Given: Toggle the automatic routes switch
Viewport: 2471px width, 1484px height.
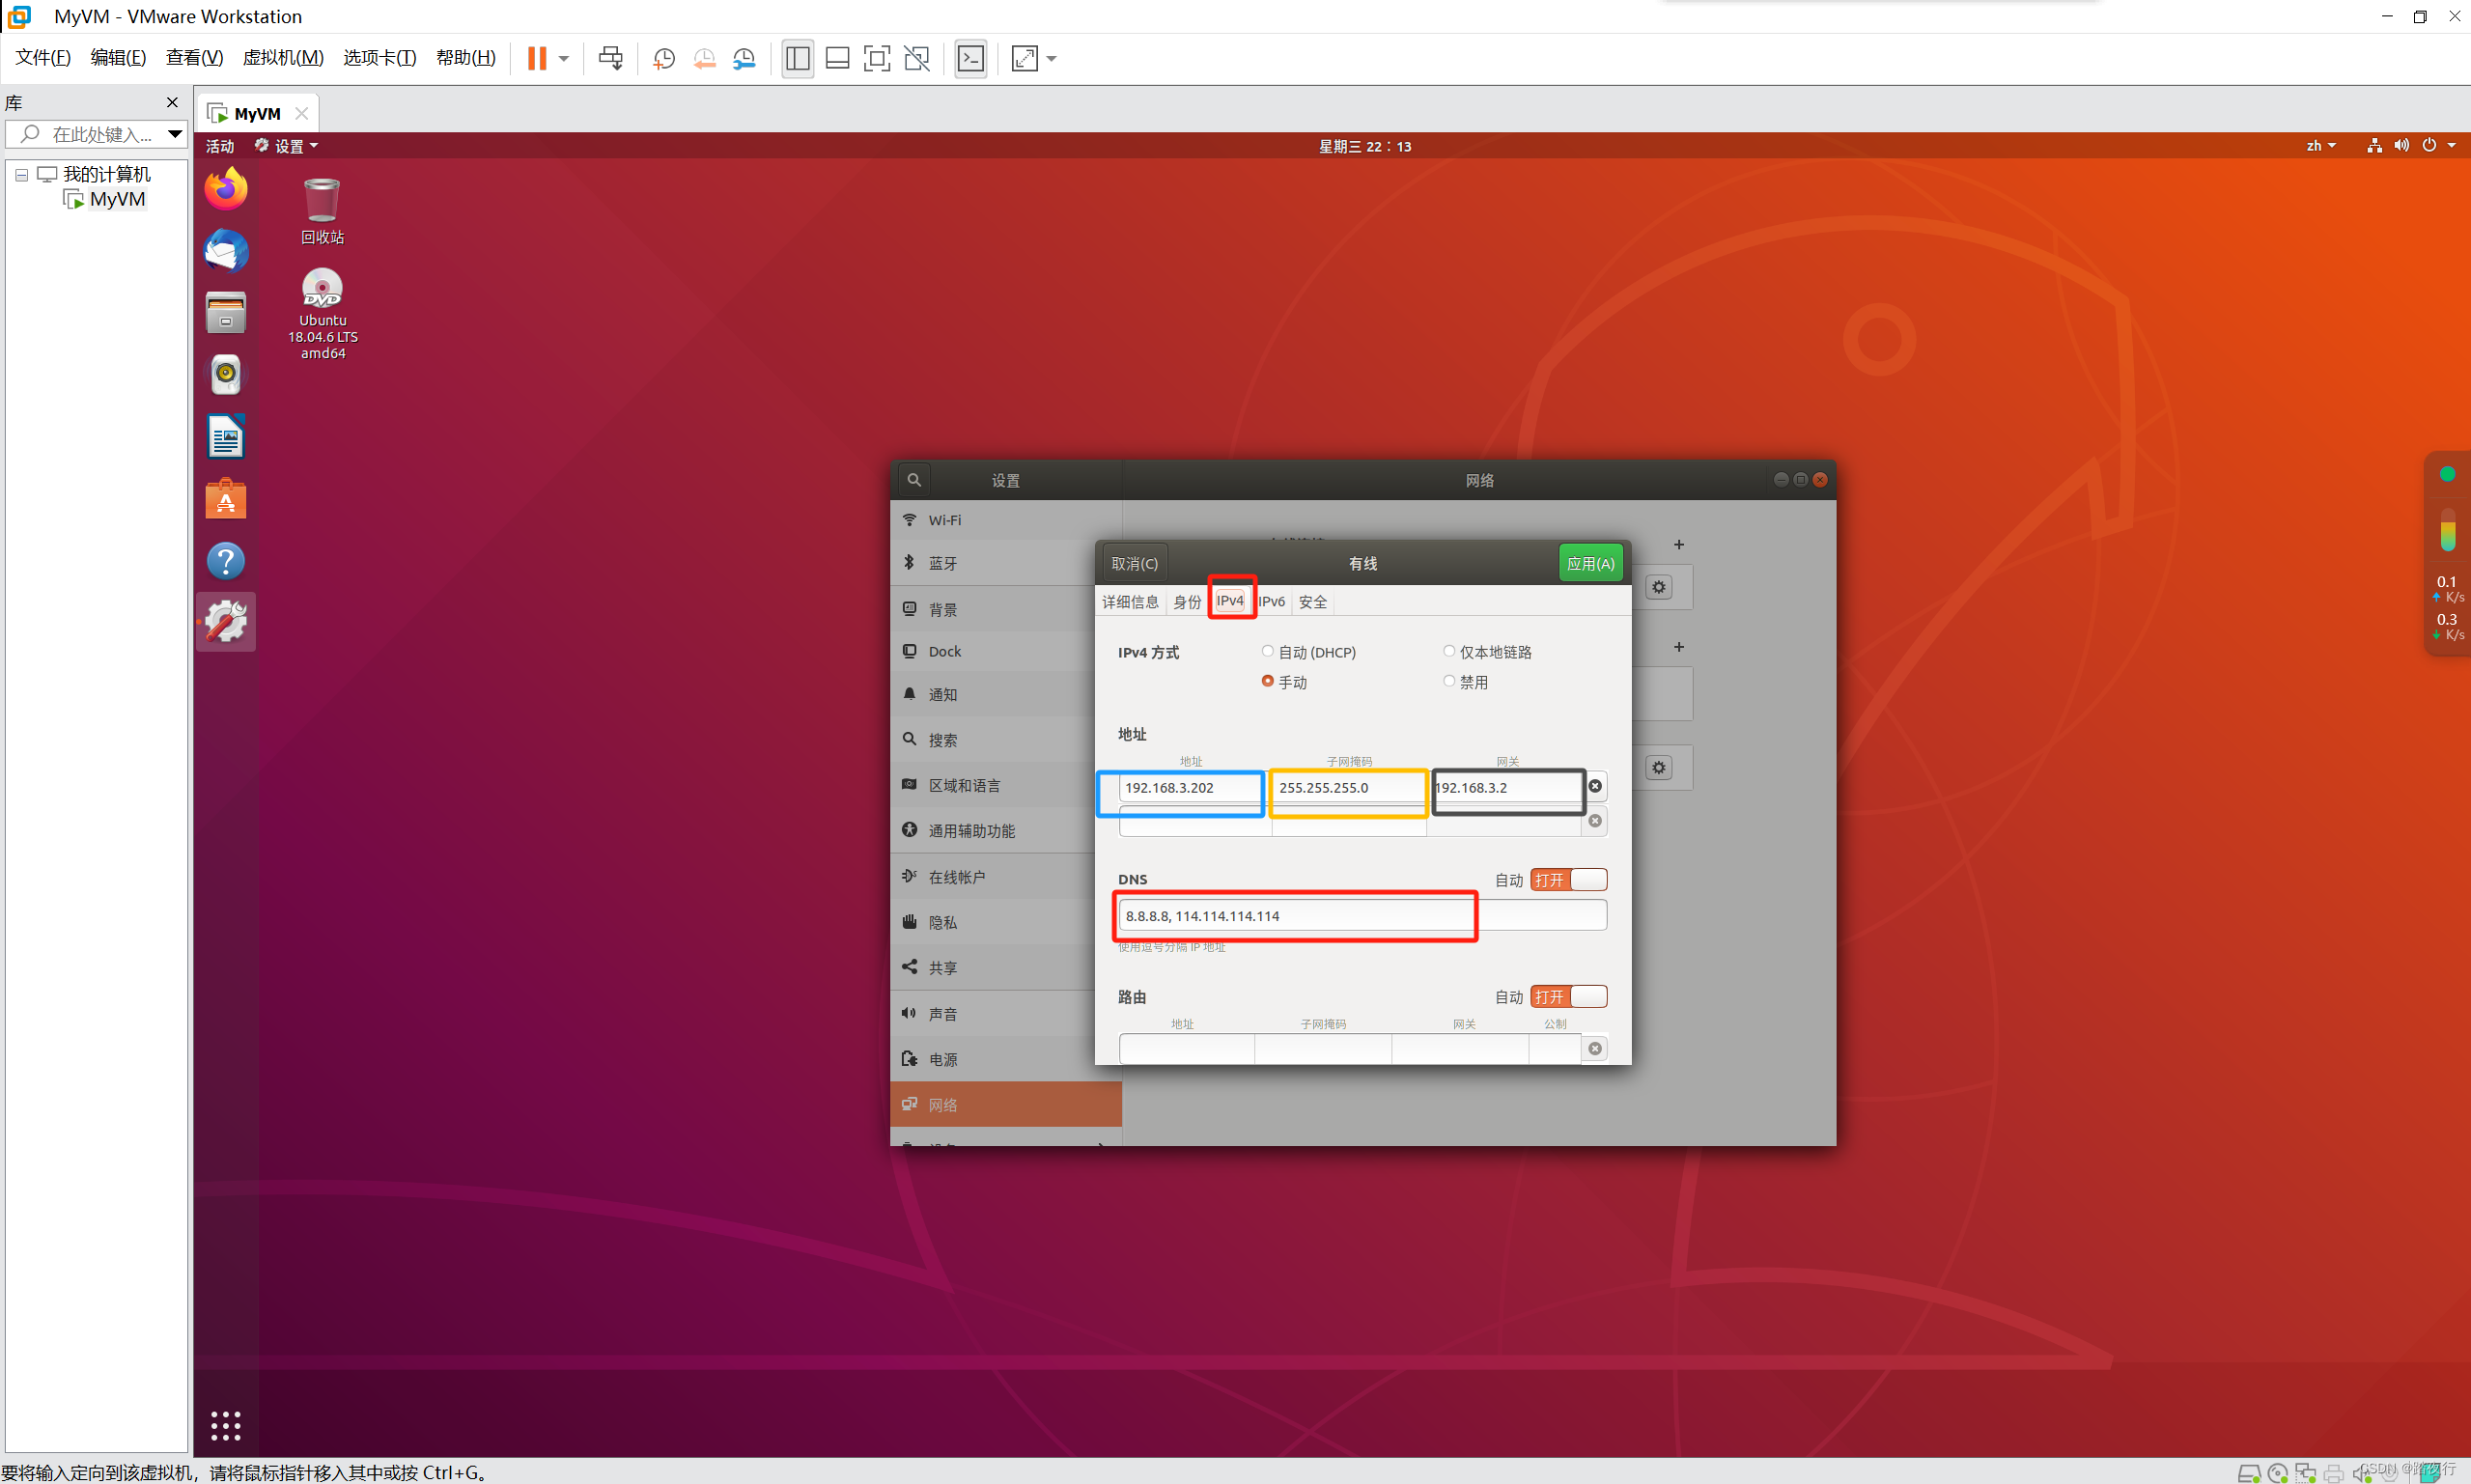Looking at the screenshot, I should (x=1568, y=997).
